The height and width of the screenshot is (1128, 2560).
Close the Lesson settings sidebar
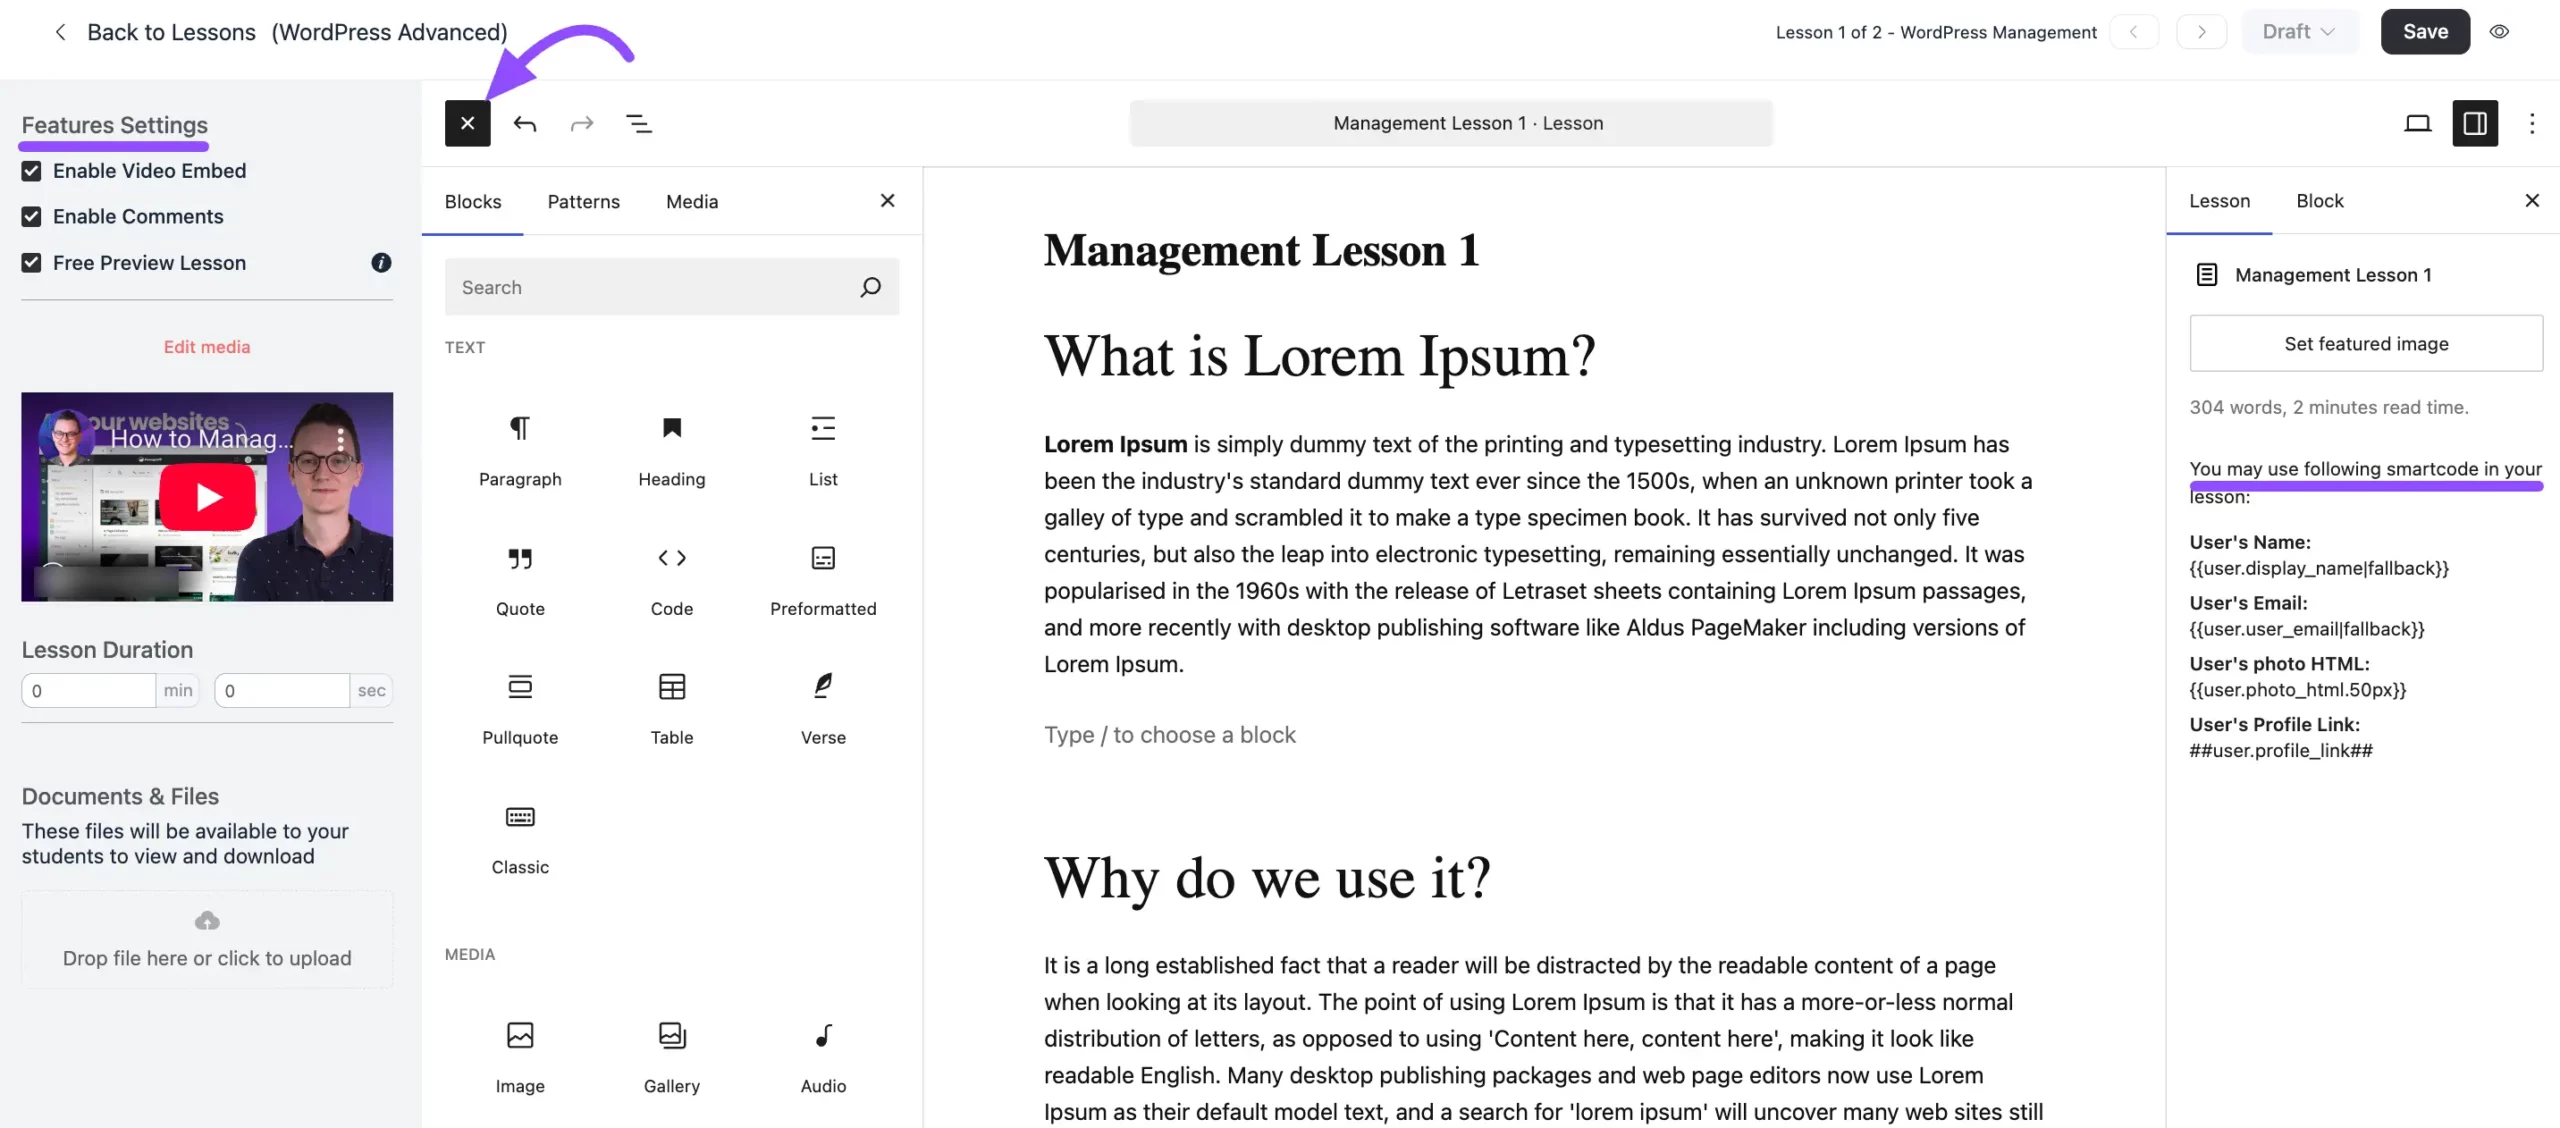(2532, 201)
